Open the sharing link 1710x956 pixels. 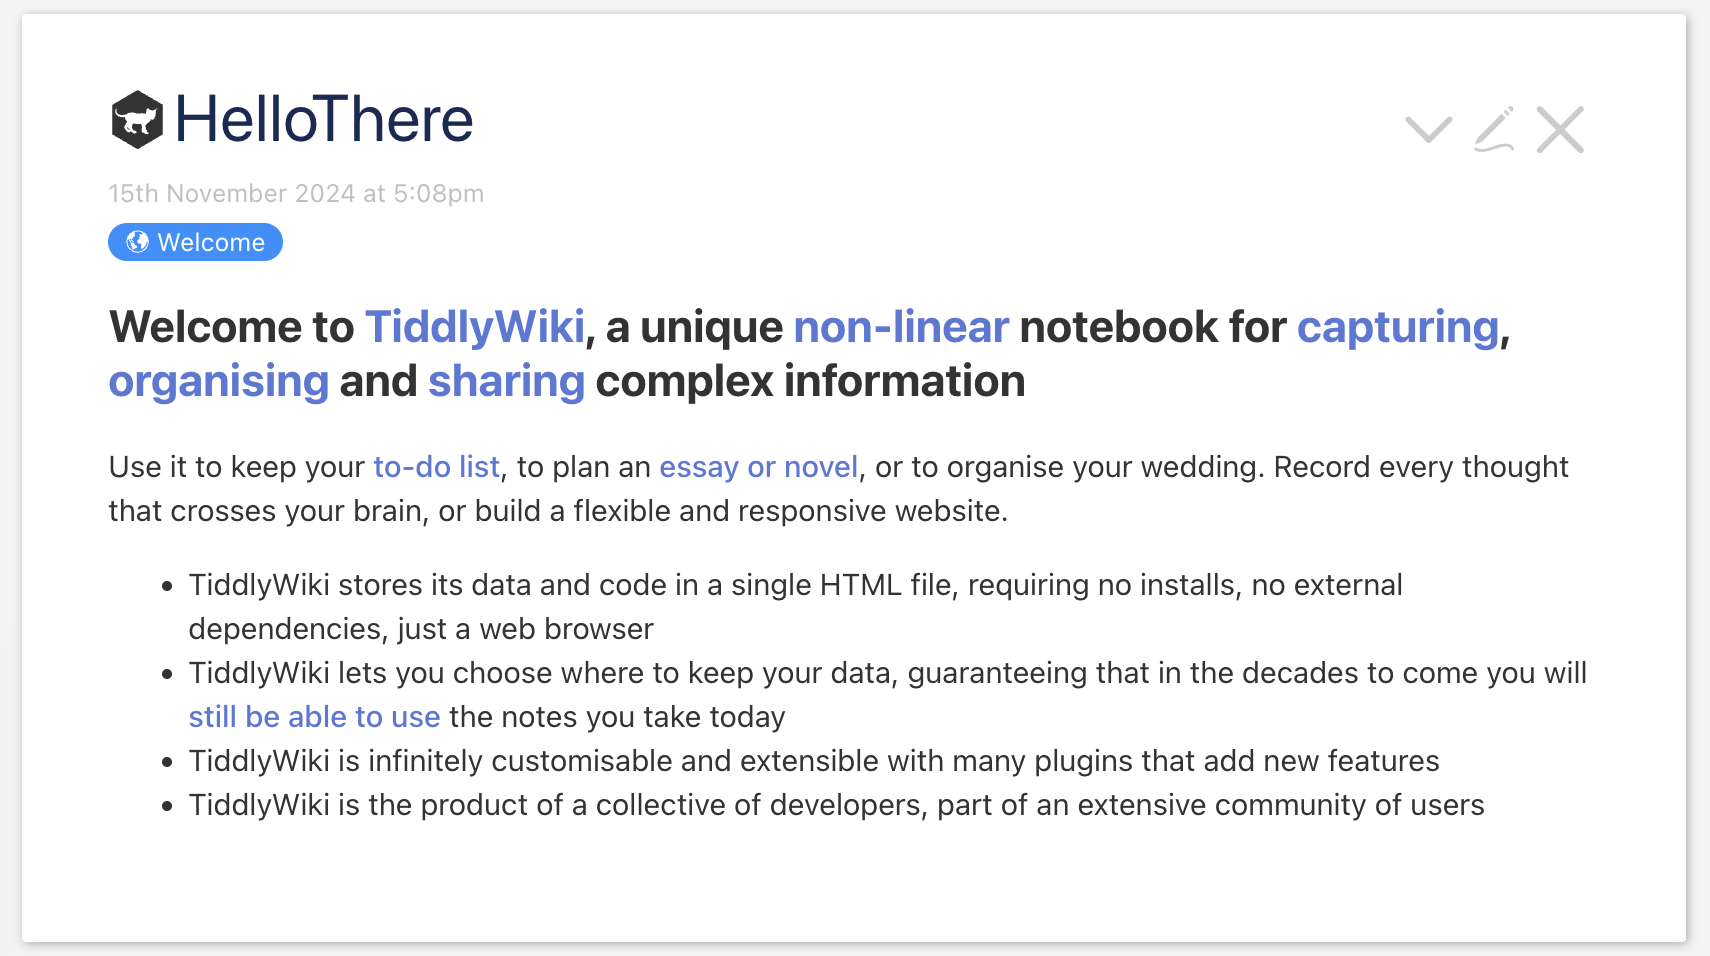click(x=506, y=381)
